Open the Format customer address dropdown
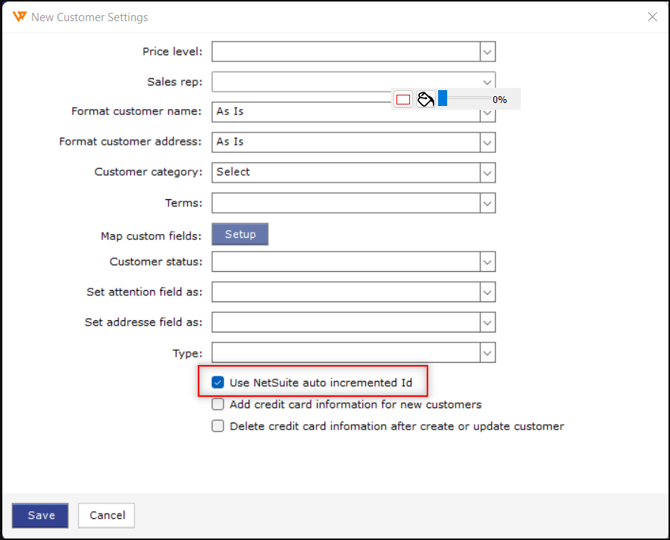Screen dimensions: 670x540 (487, 142)
